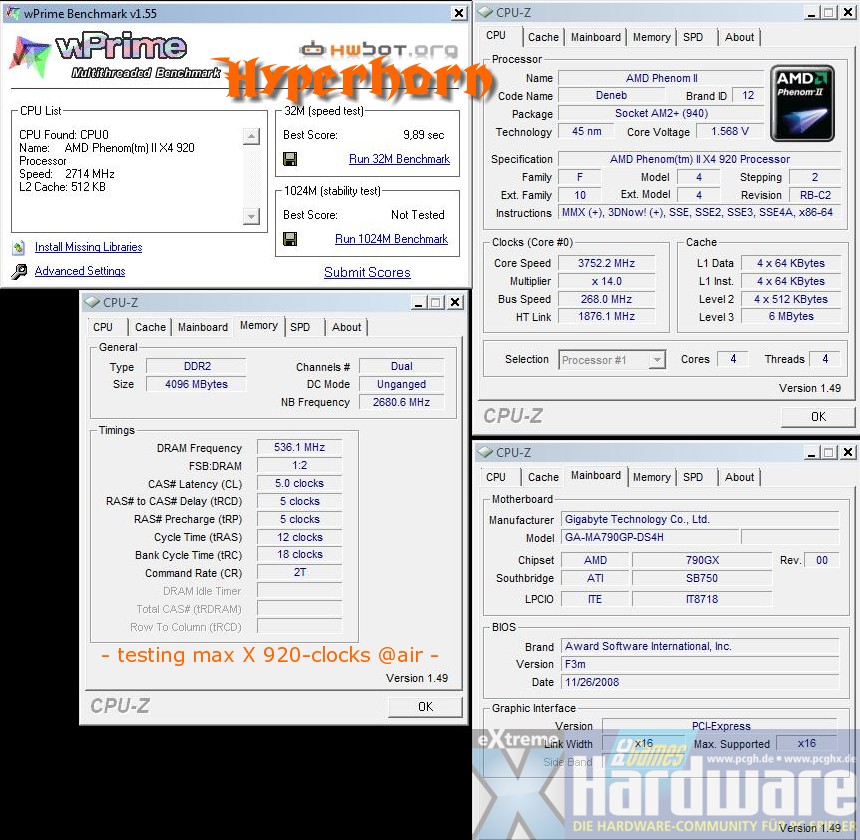This screenshot has width=860, height=840.
Task: Click the CAS# Latency value 5.0 clocks
Action: [299, 484]
